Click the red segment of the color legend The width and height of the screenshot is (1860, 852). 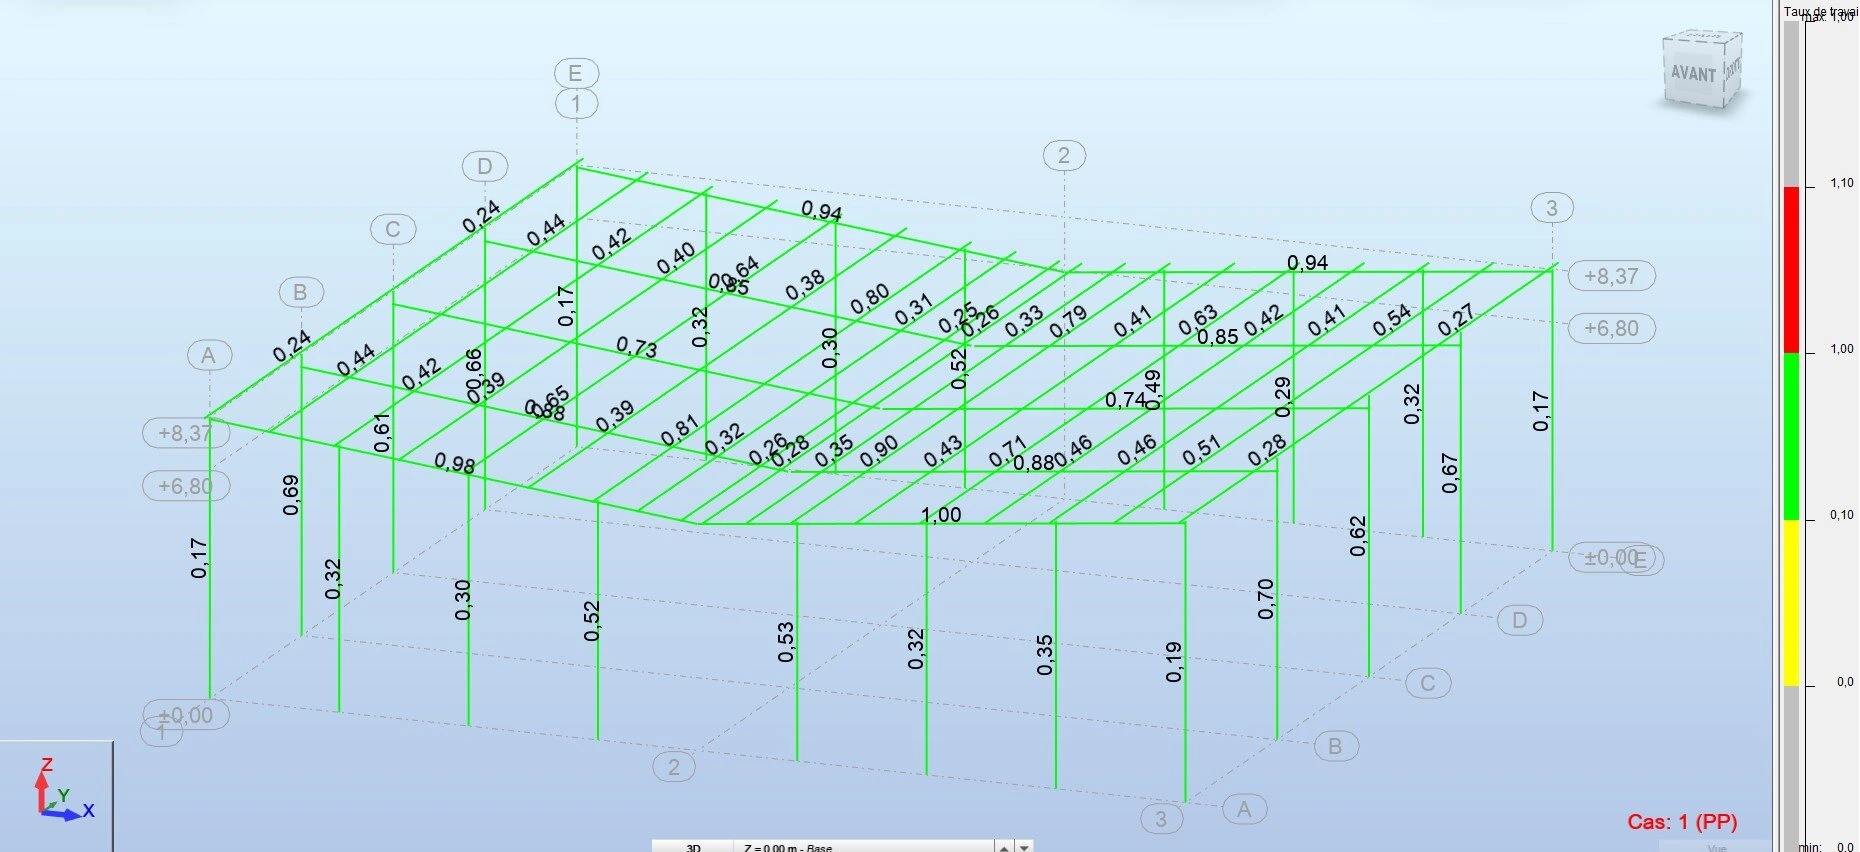(1791, 269)
